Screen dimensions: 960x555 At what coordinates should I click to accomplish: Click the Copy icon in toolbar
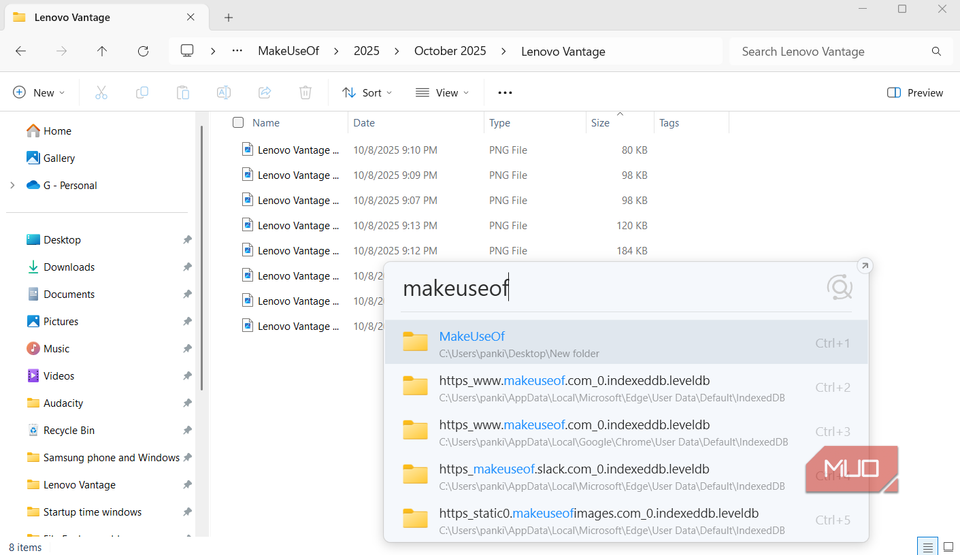(142, 92)
